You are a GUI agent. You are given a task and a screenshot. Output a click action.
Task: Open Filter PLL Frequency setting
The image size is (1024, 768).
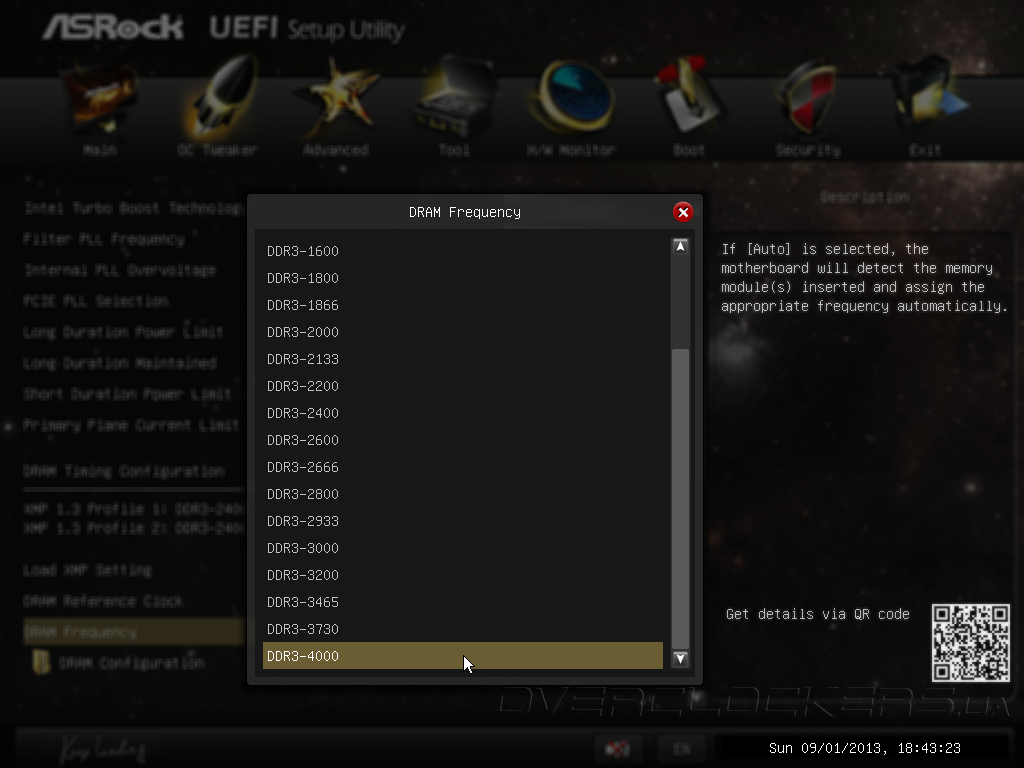104,239
